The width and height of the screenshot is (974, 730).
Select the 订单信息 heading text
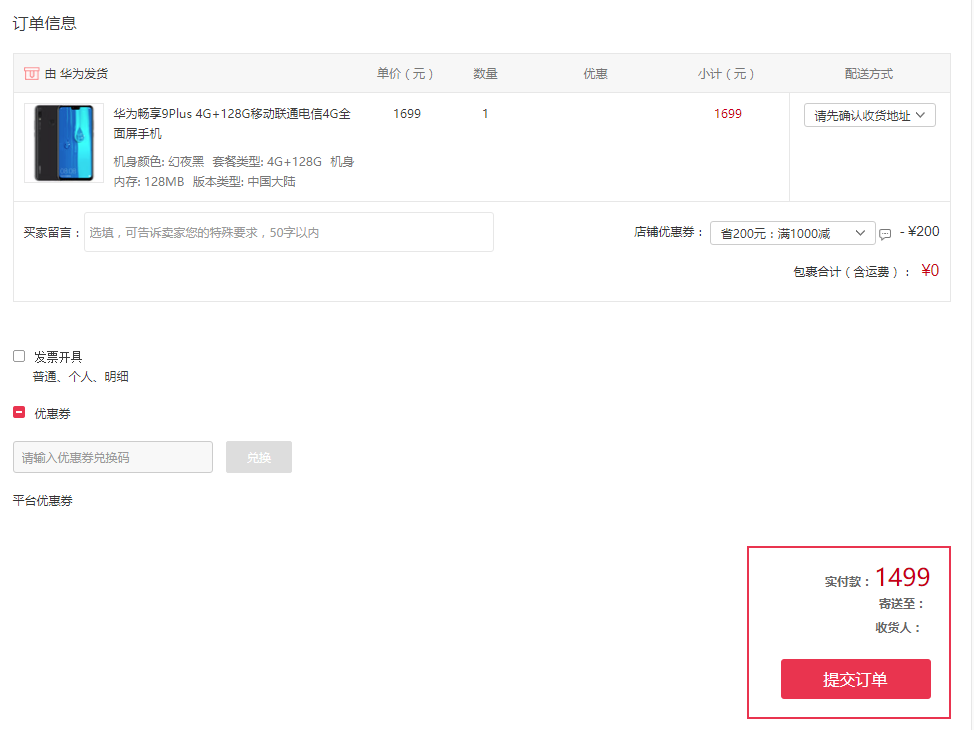click(x=44, y=24)
